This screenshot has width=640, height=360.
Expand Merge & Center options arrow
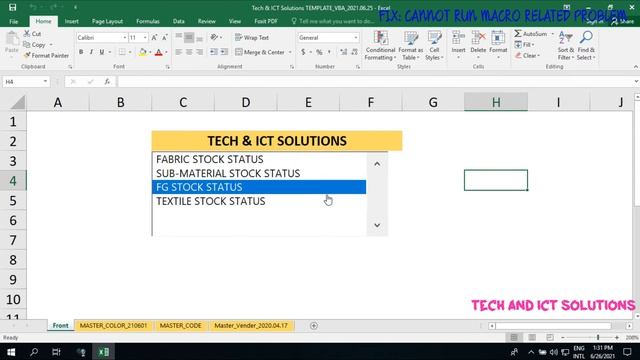click(x=290, y=52)
